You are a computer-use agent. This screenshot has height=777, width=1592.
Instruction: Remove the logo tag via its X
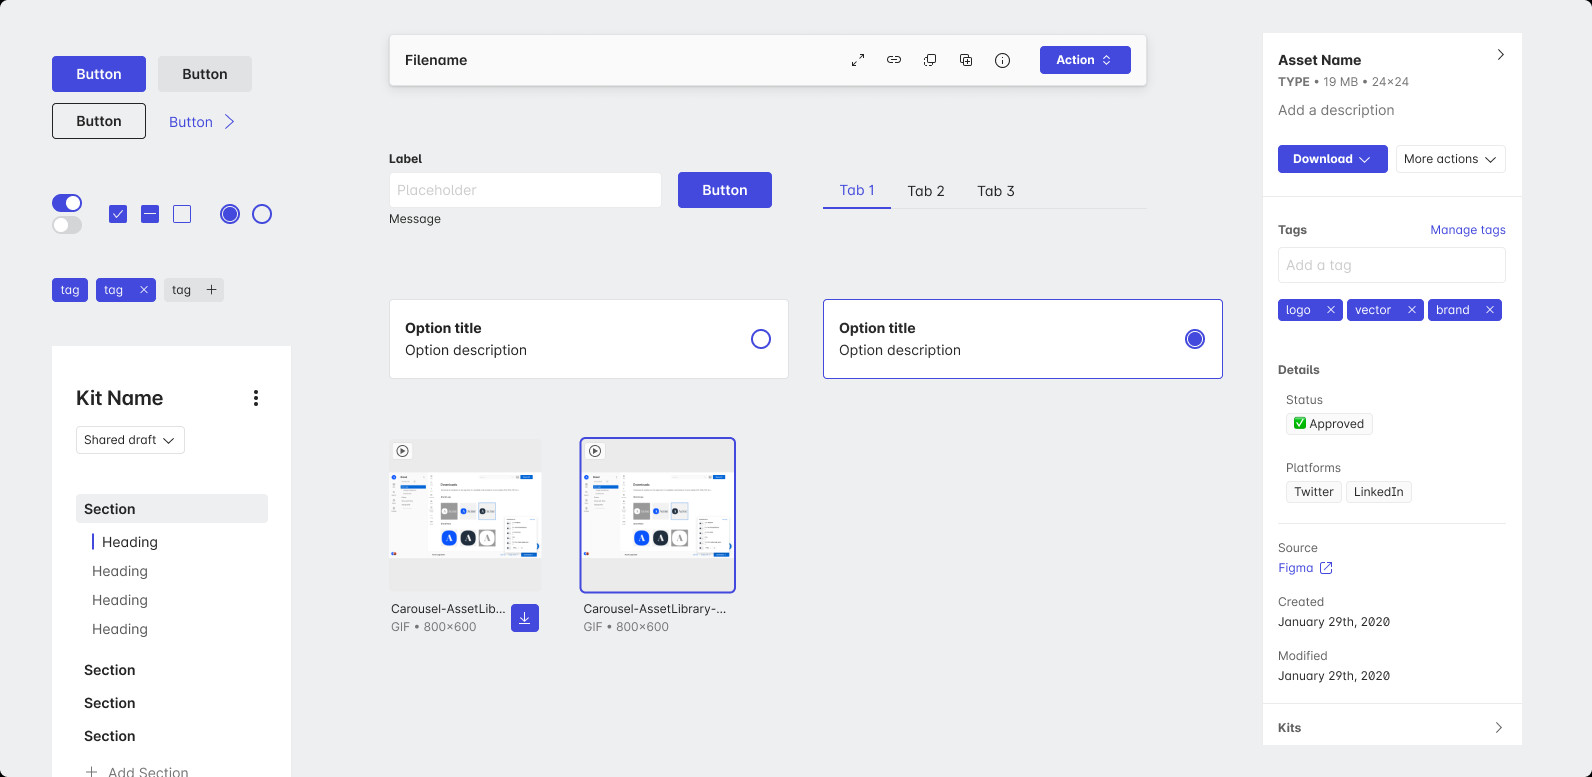1331,310
